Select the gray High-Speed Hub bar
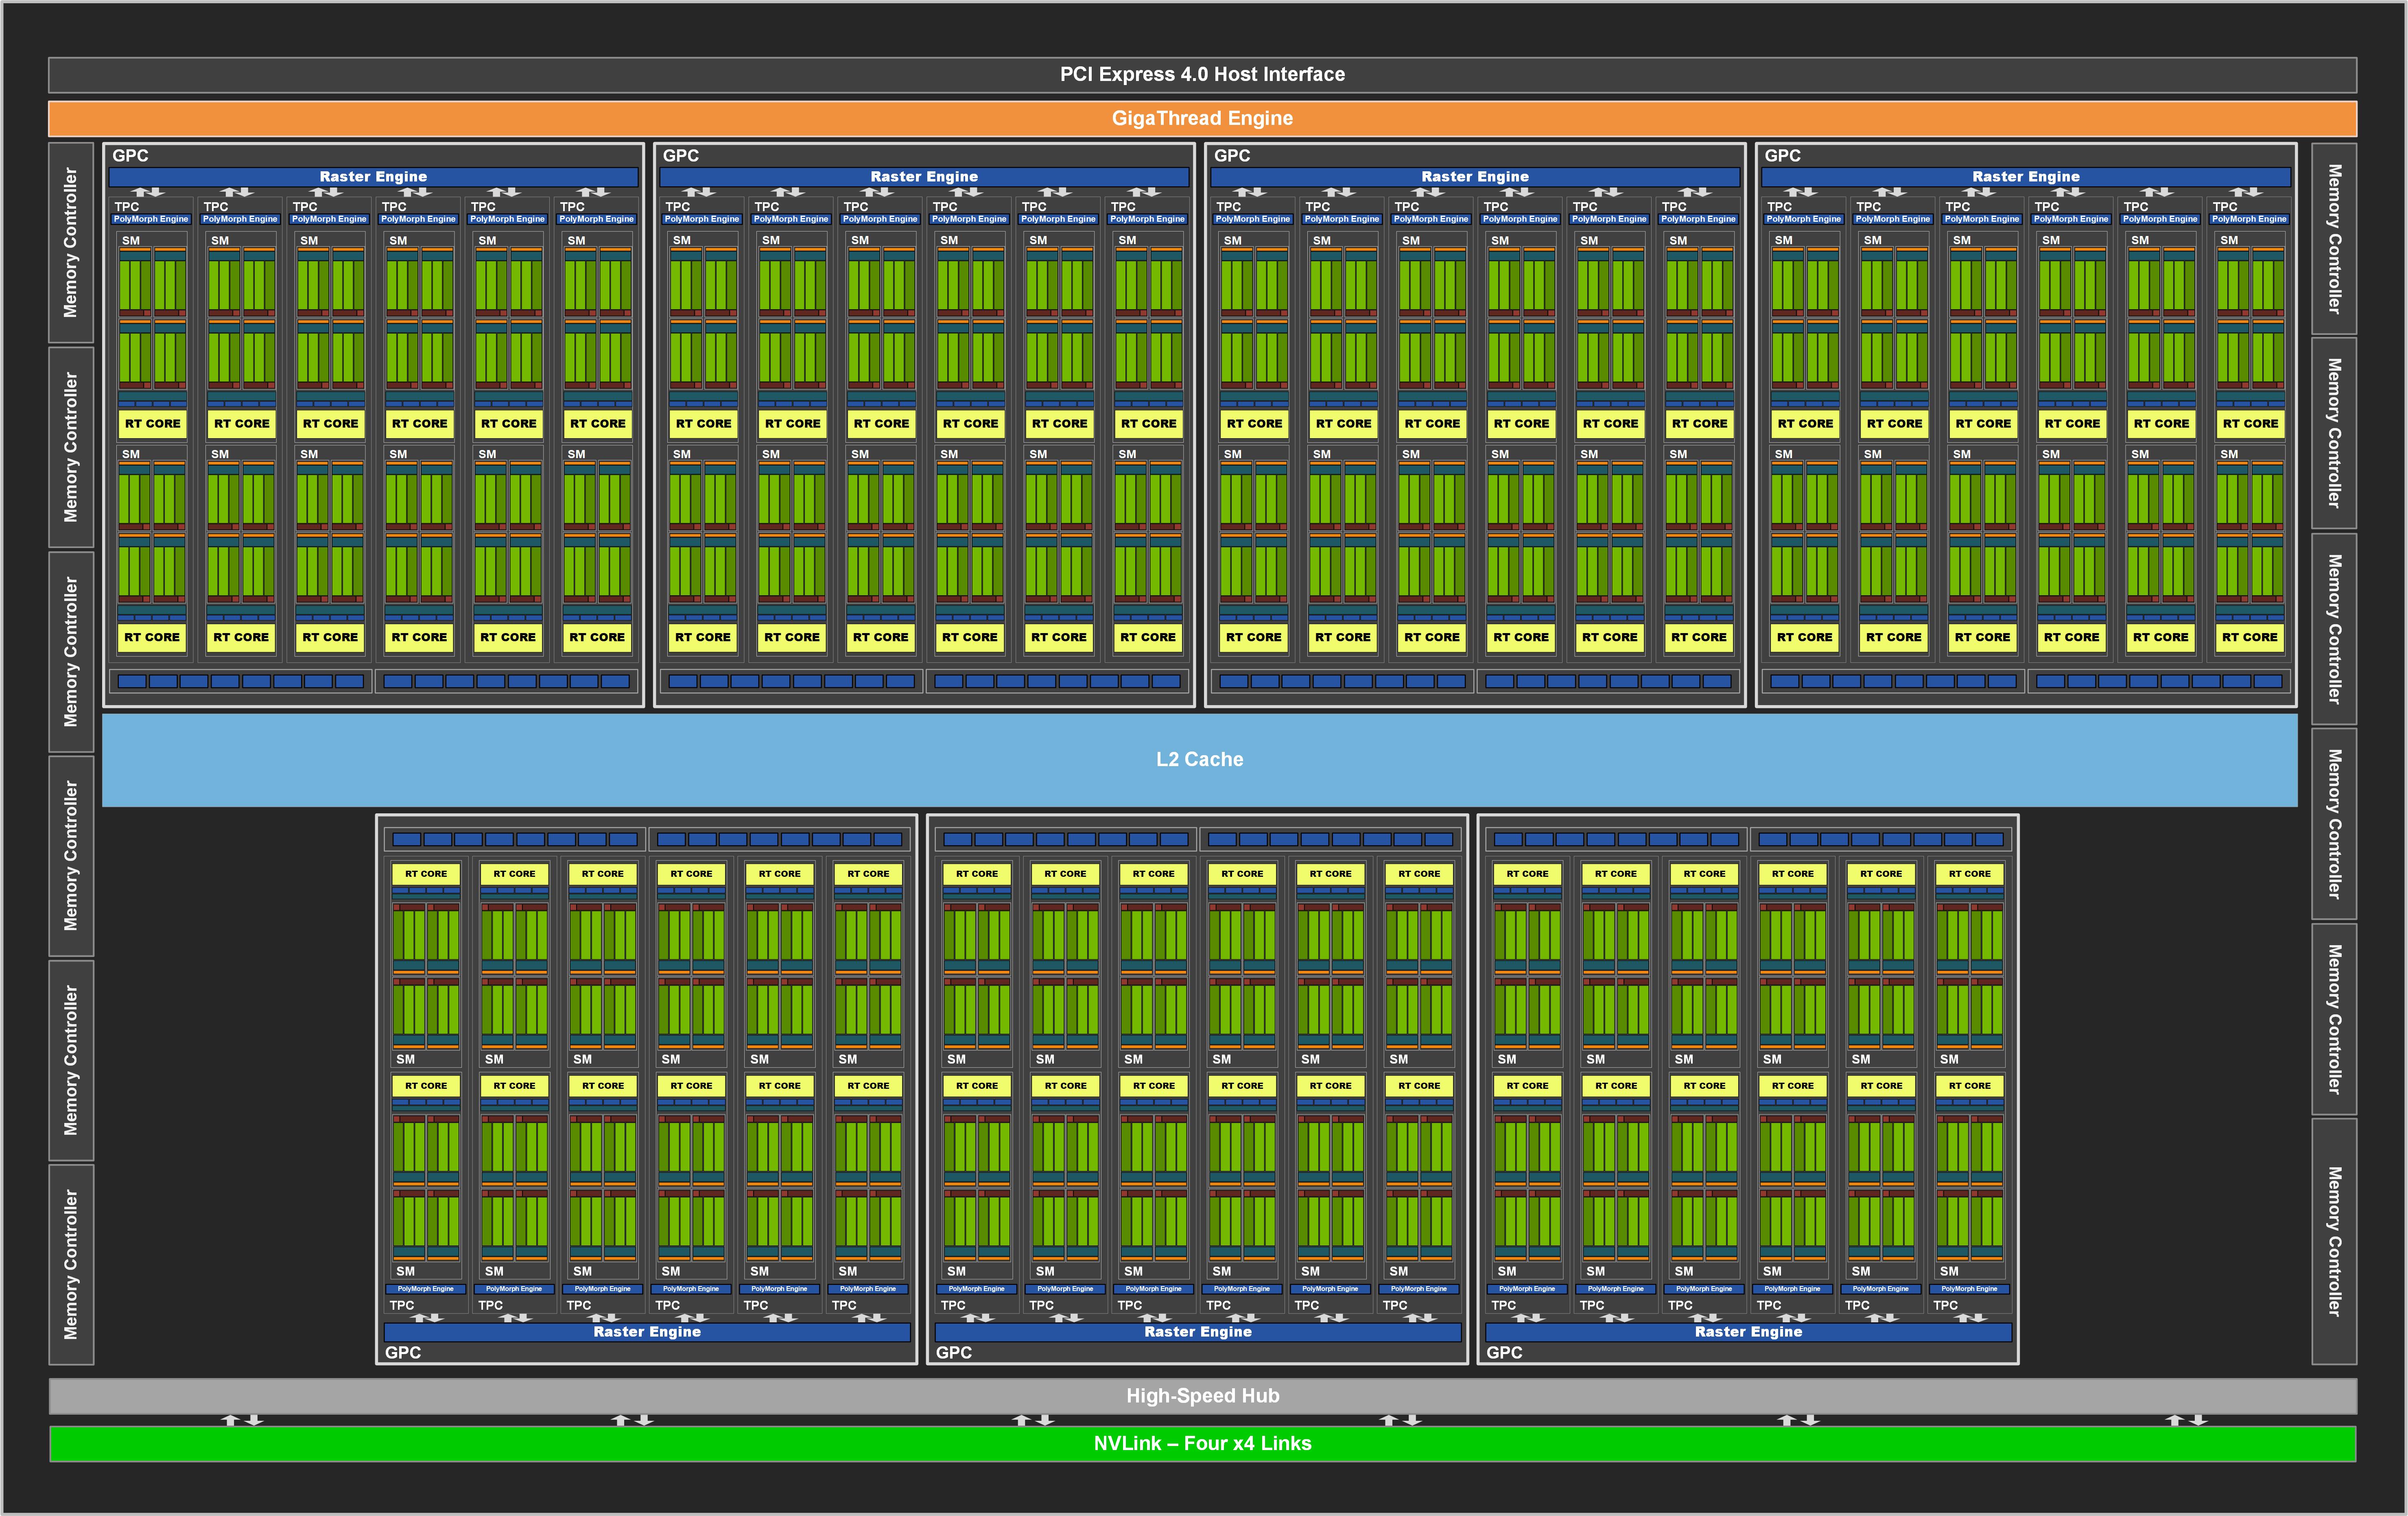Viewport: 2408px width, 1516px height. click(1202, 1395)
